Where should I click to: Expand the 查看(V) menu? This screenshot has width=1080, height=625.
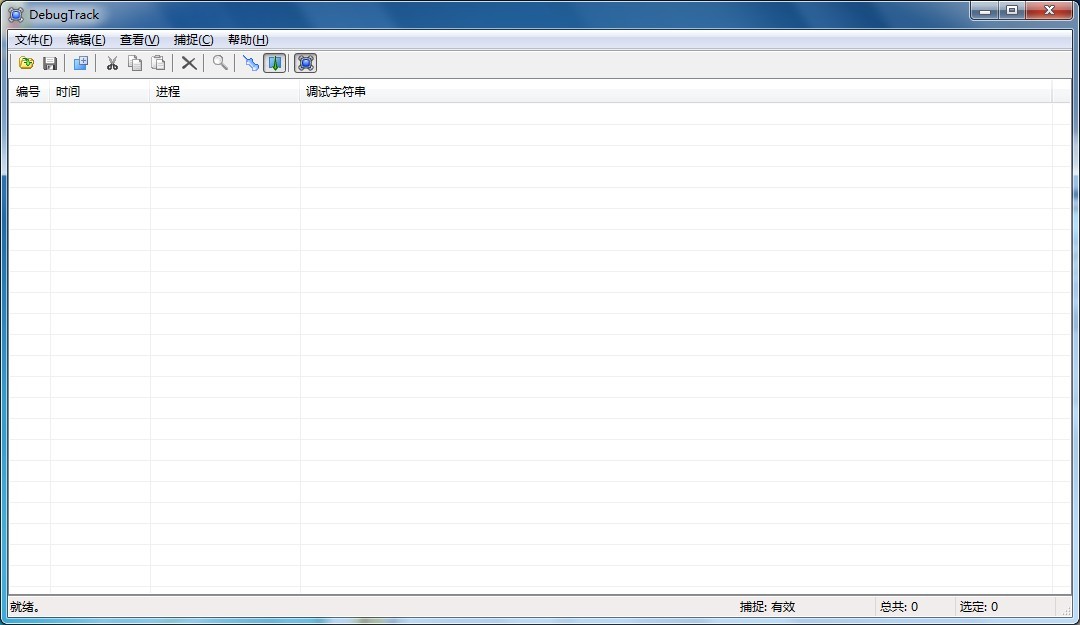[x=139, y=40]
